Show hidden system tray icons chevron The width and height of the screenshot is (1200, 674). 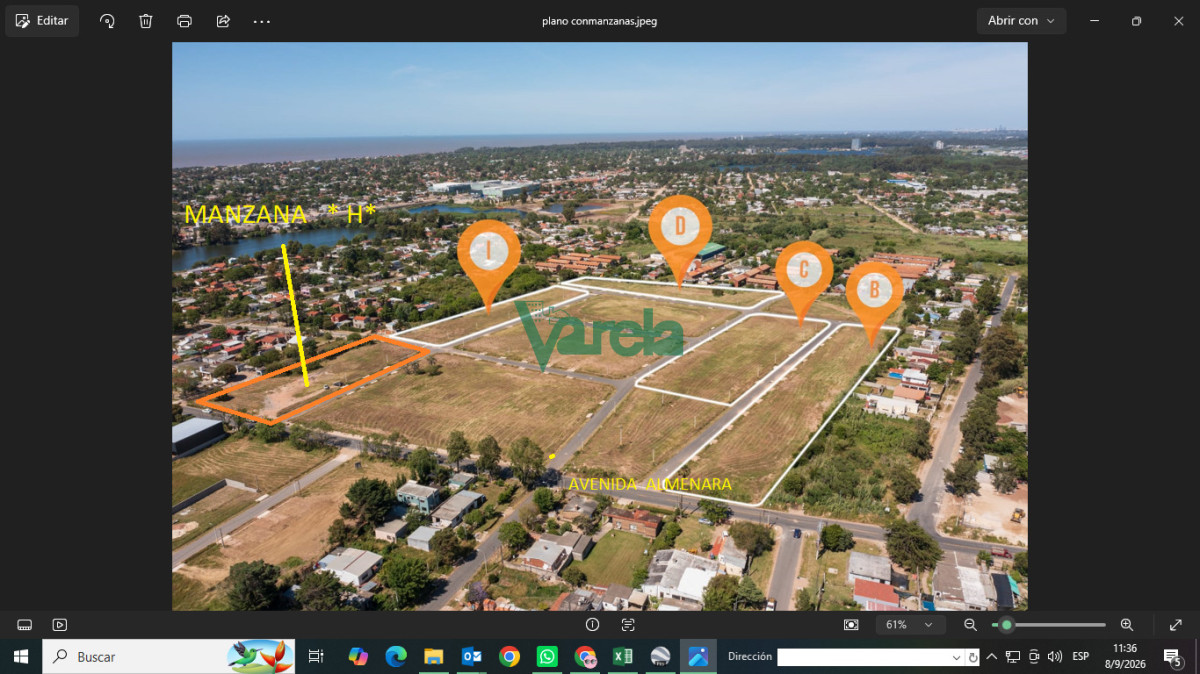992,657
